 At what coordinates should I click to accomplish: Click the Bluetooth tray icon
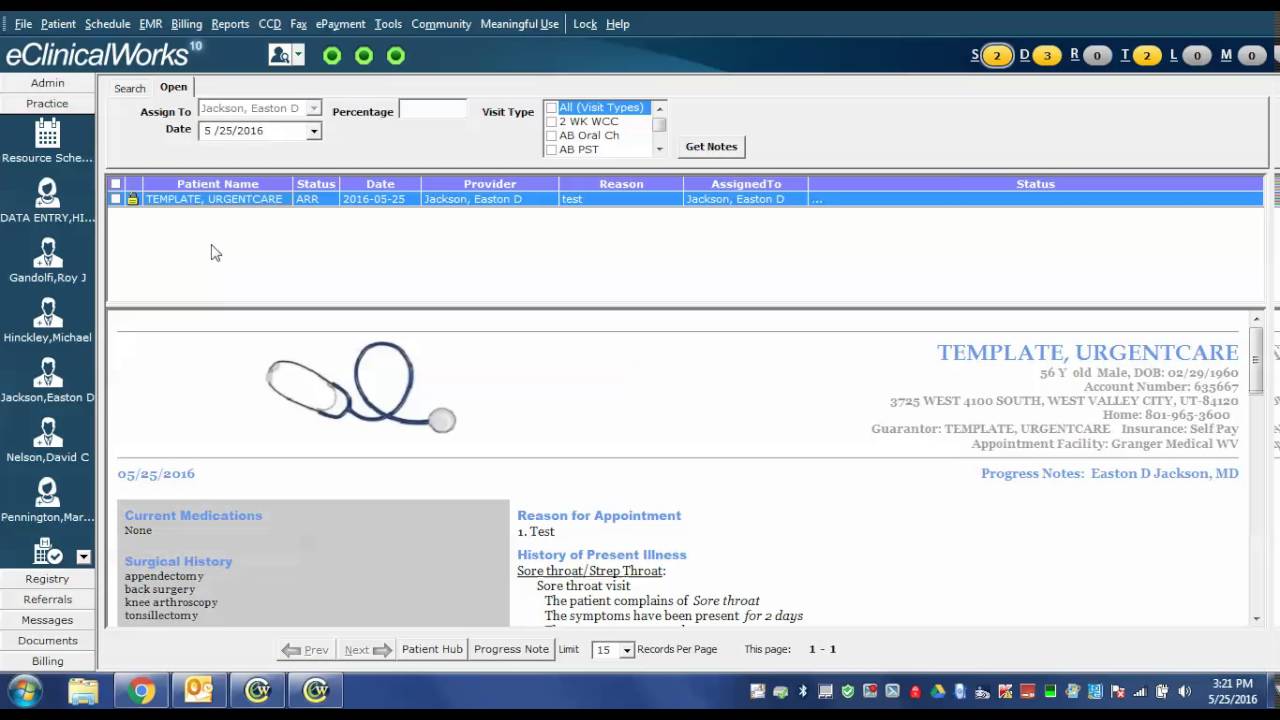(803, 691)
